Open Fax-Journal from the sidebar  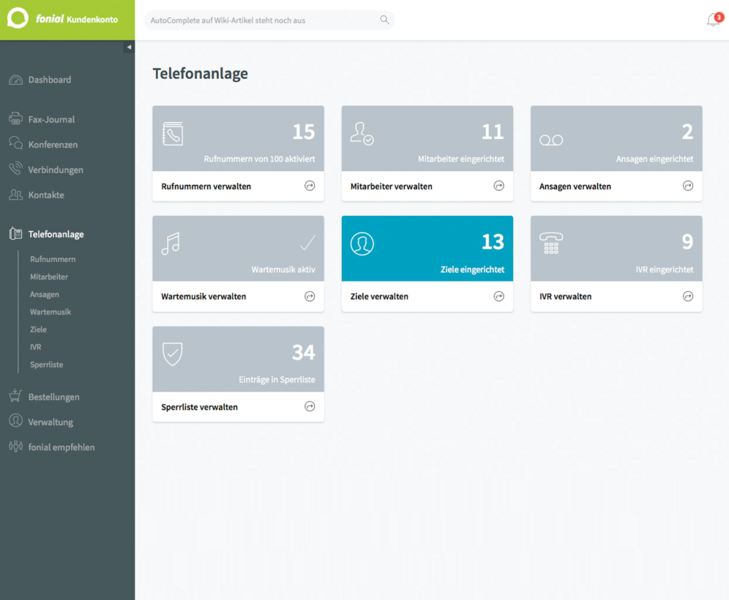(x=51, y=120)
